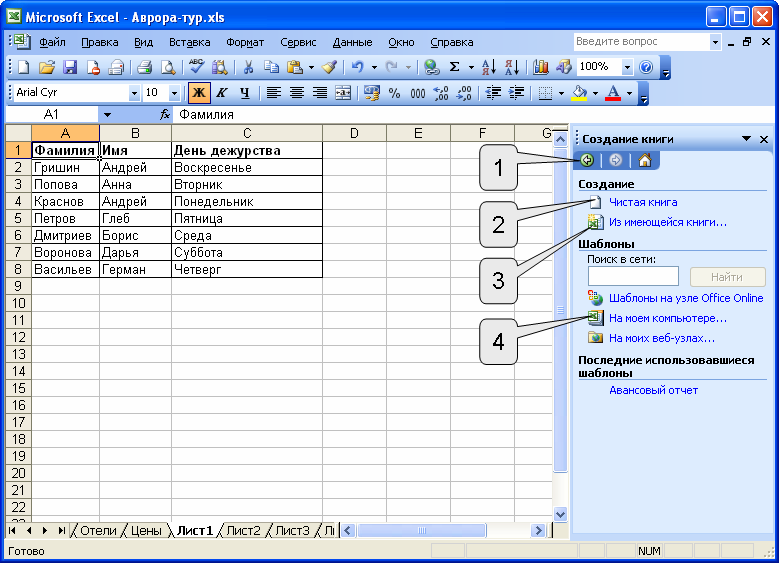Click the Print icon
The image size is (779, 563).
(x=144, y=67)
